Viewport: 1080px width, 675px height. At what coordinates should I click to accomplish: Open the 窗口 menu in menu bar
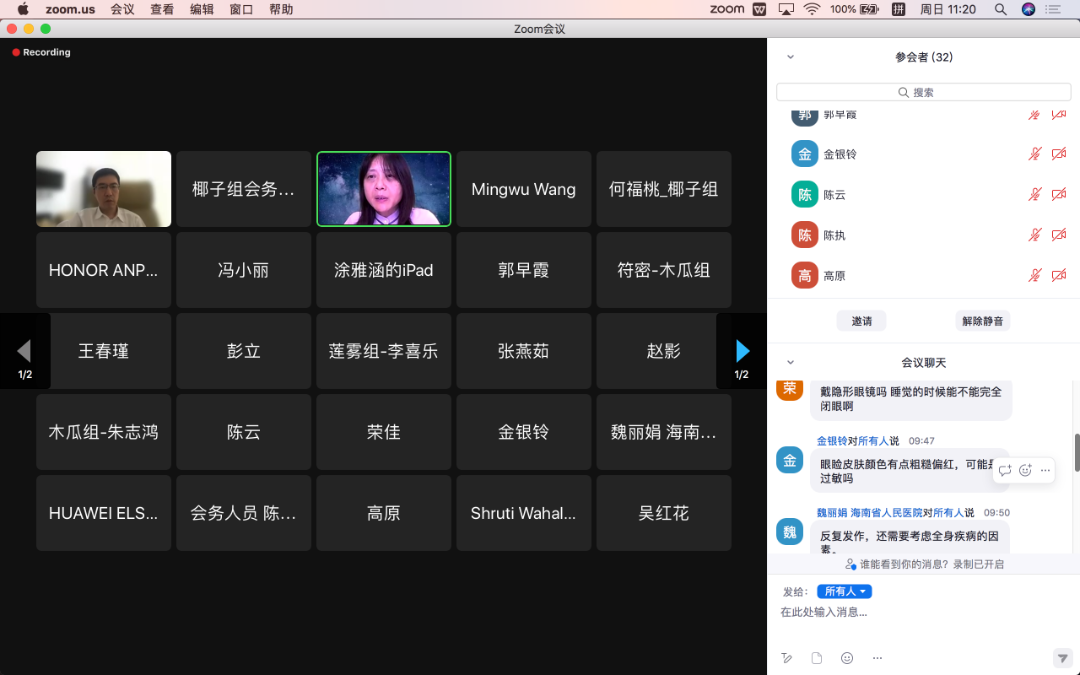(241, 9)
